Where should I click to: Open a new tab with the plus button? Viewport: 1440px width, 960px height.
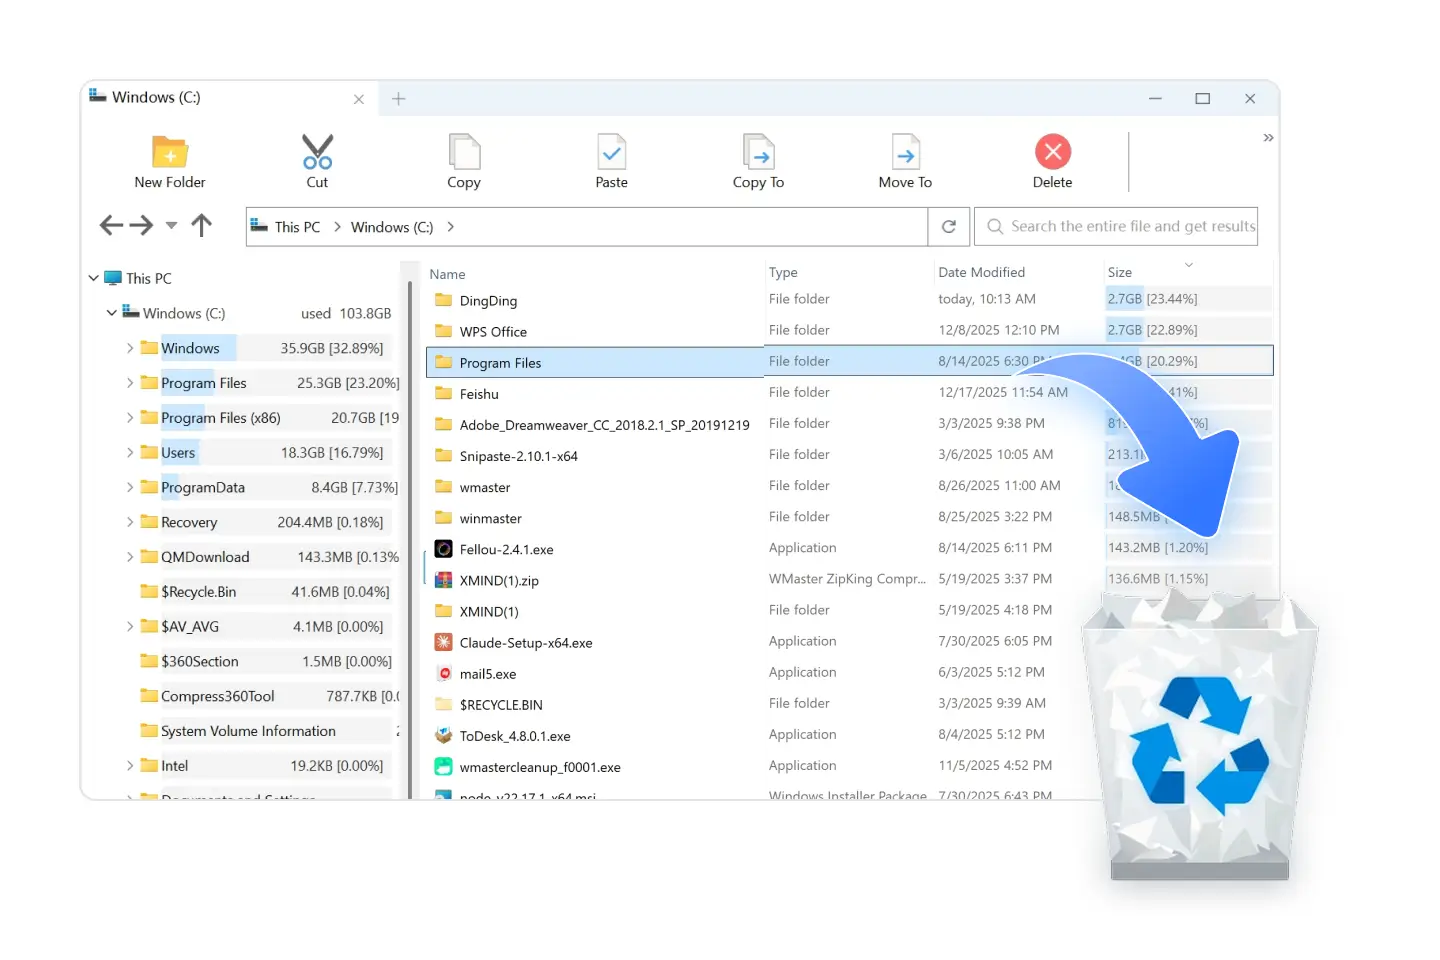398,98
